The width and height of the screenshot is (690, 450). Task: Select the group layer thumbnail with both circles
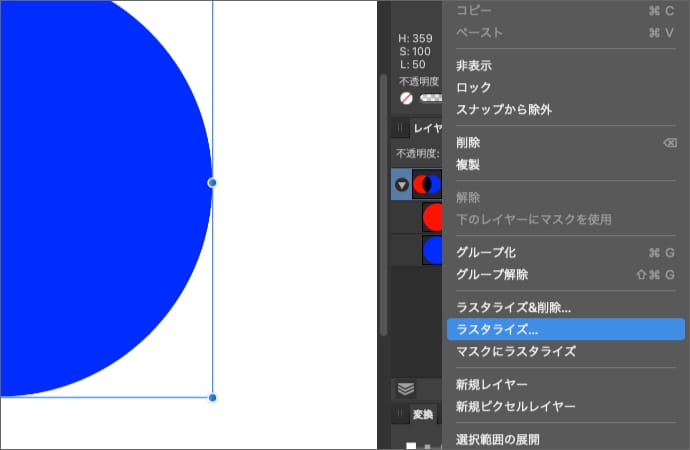point(427,184)
